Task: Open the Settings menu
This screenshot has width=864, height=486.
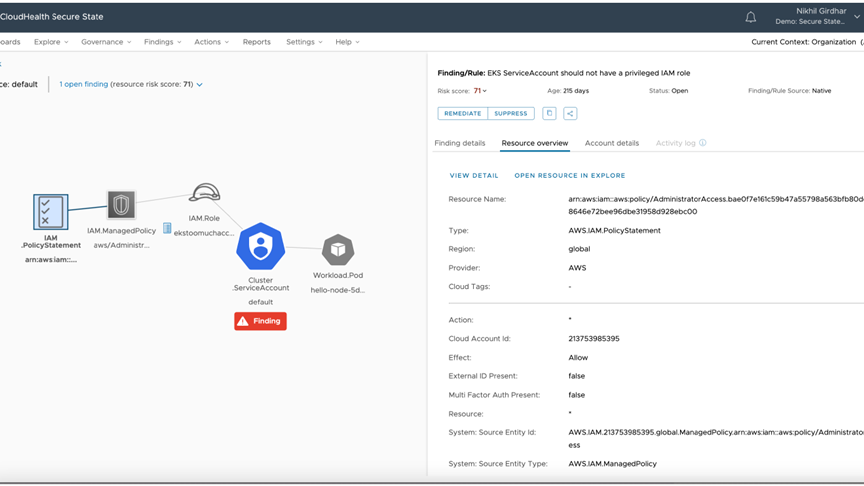Action: [304, 42]
